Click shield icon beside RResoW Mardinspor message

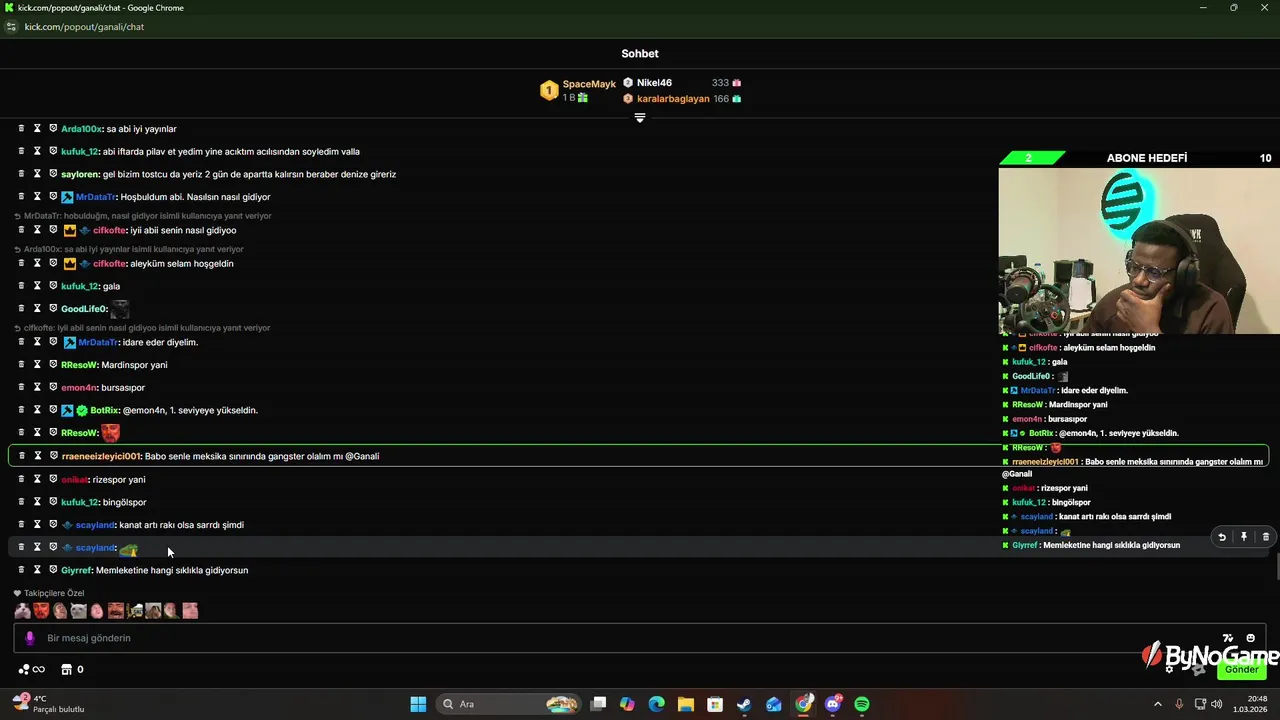53,364
